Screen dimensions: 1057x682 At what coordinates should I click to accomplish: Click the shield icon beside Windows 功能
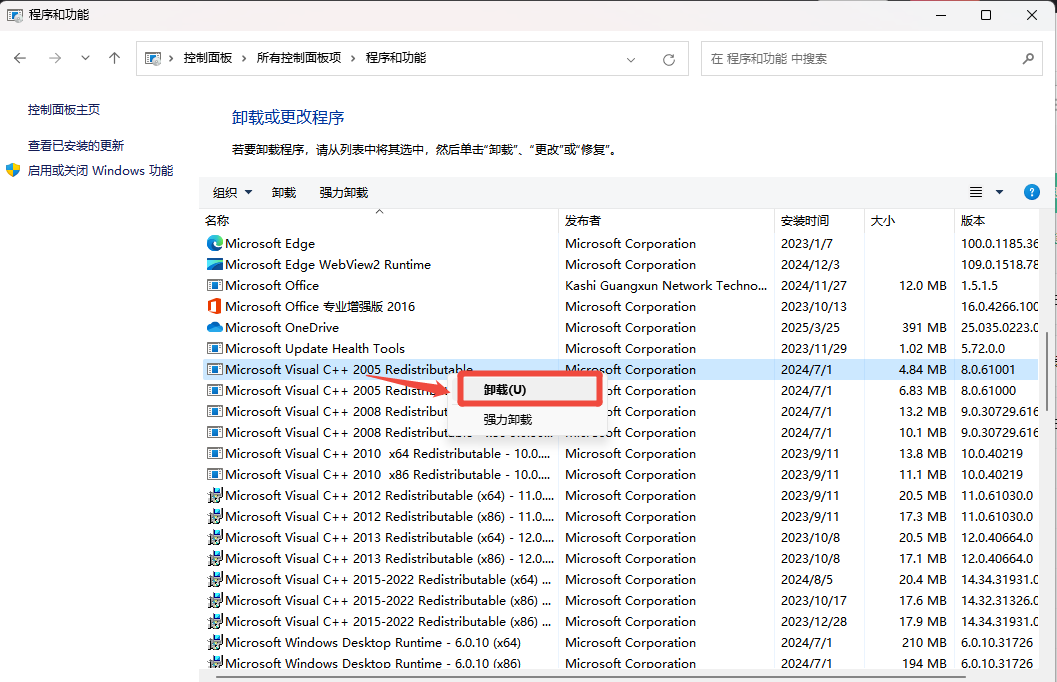click(x=13, y=170)
